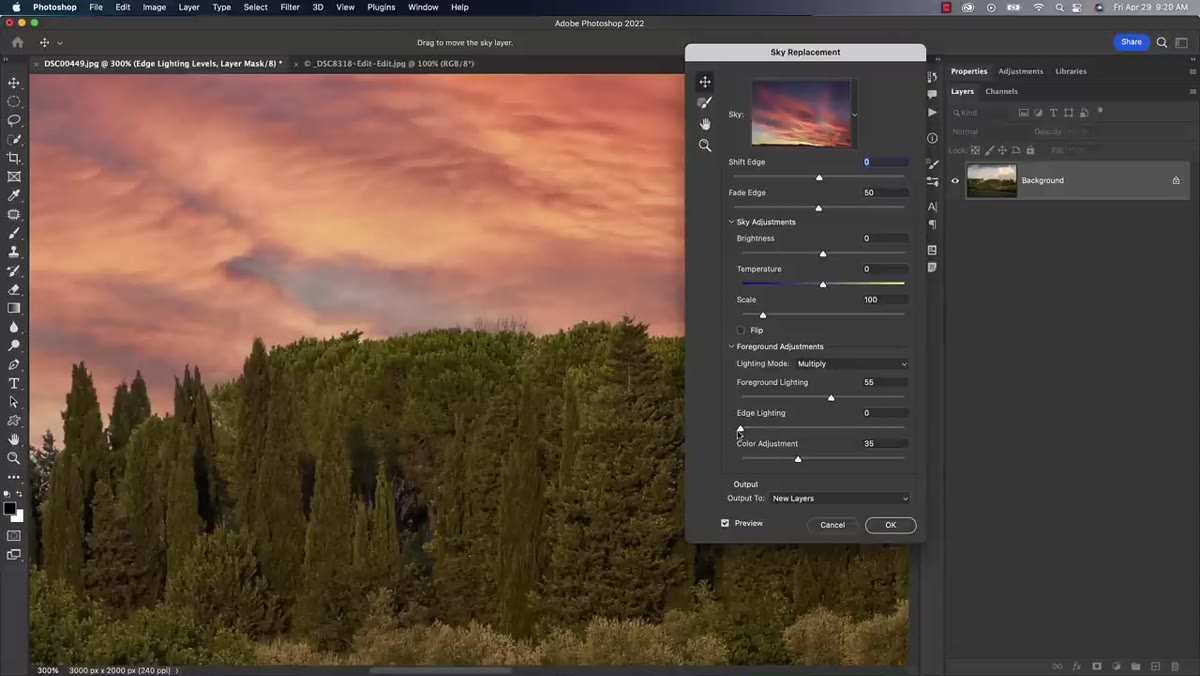Click the sky preset thumbnail
The width and height of the screenshot is (1200, 676).
(801, 114)
